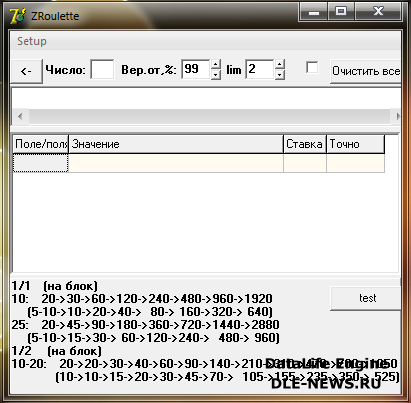Viewport: 411px width, 403px height.
Task: Select the Значение column header
Action: pos(176,144)
